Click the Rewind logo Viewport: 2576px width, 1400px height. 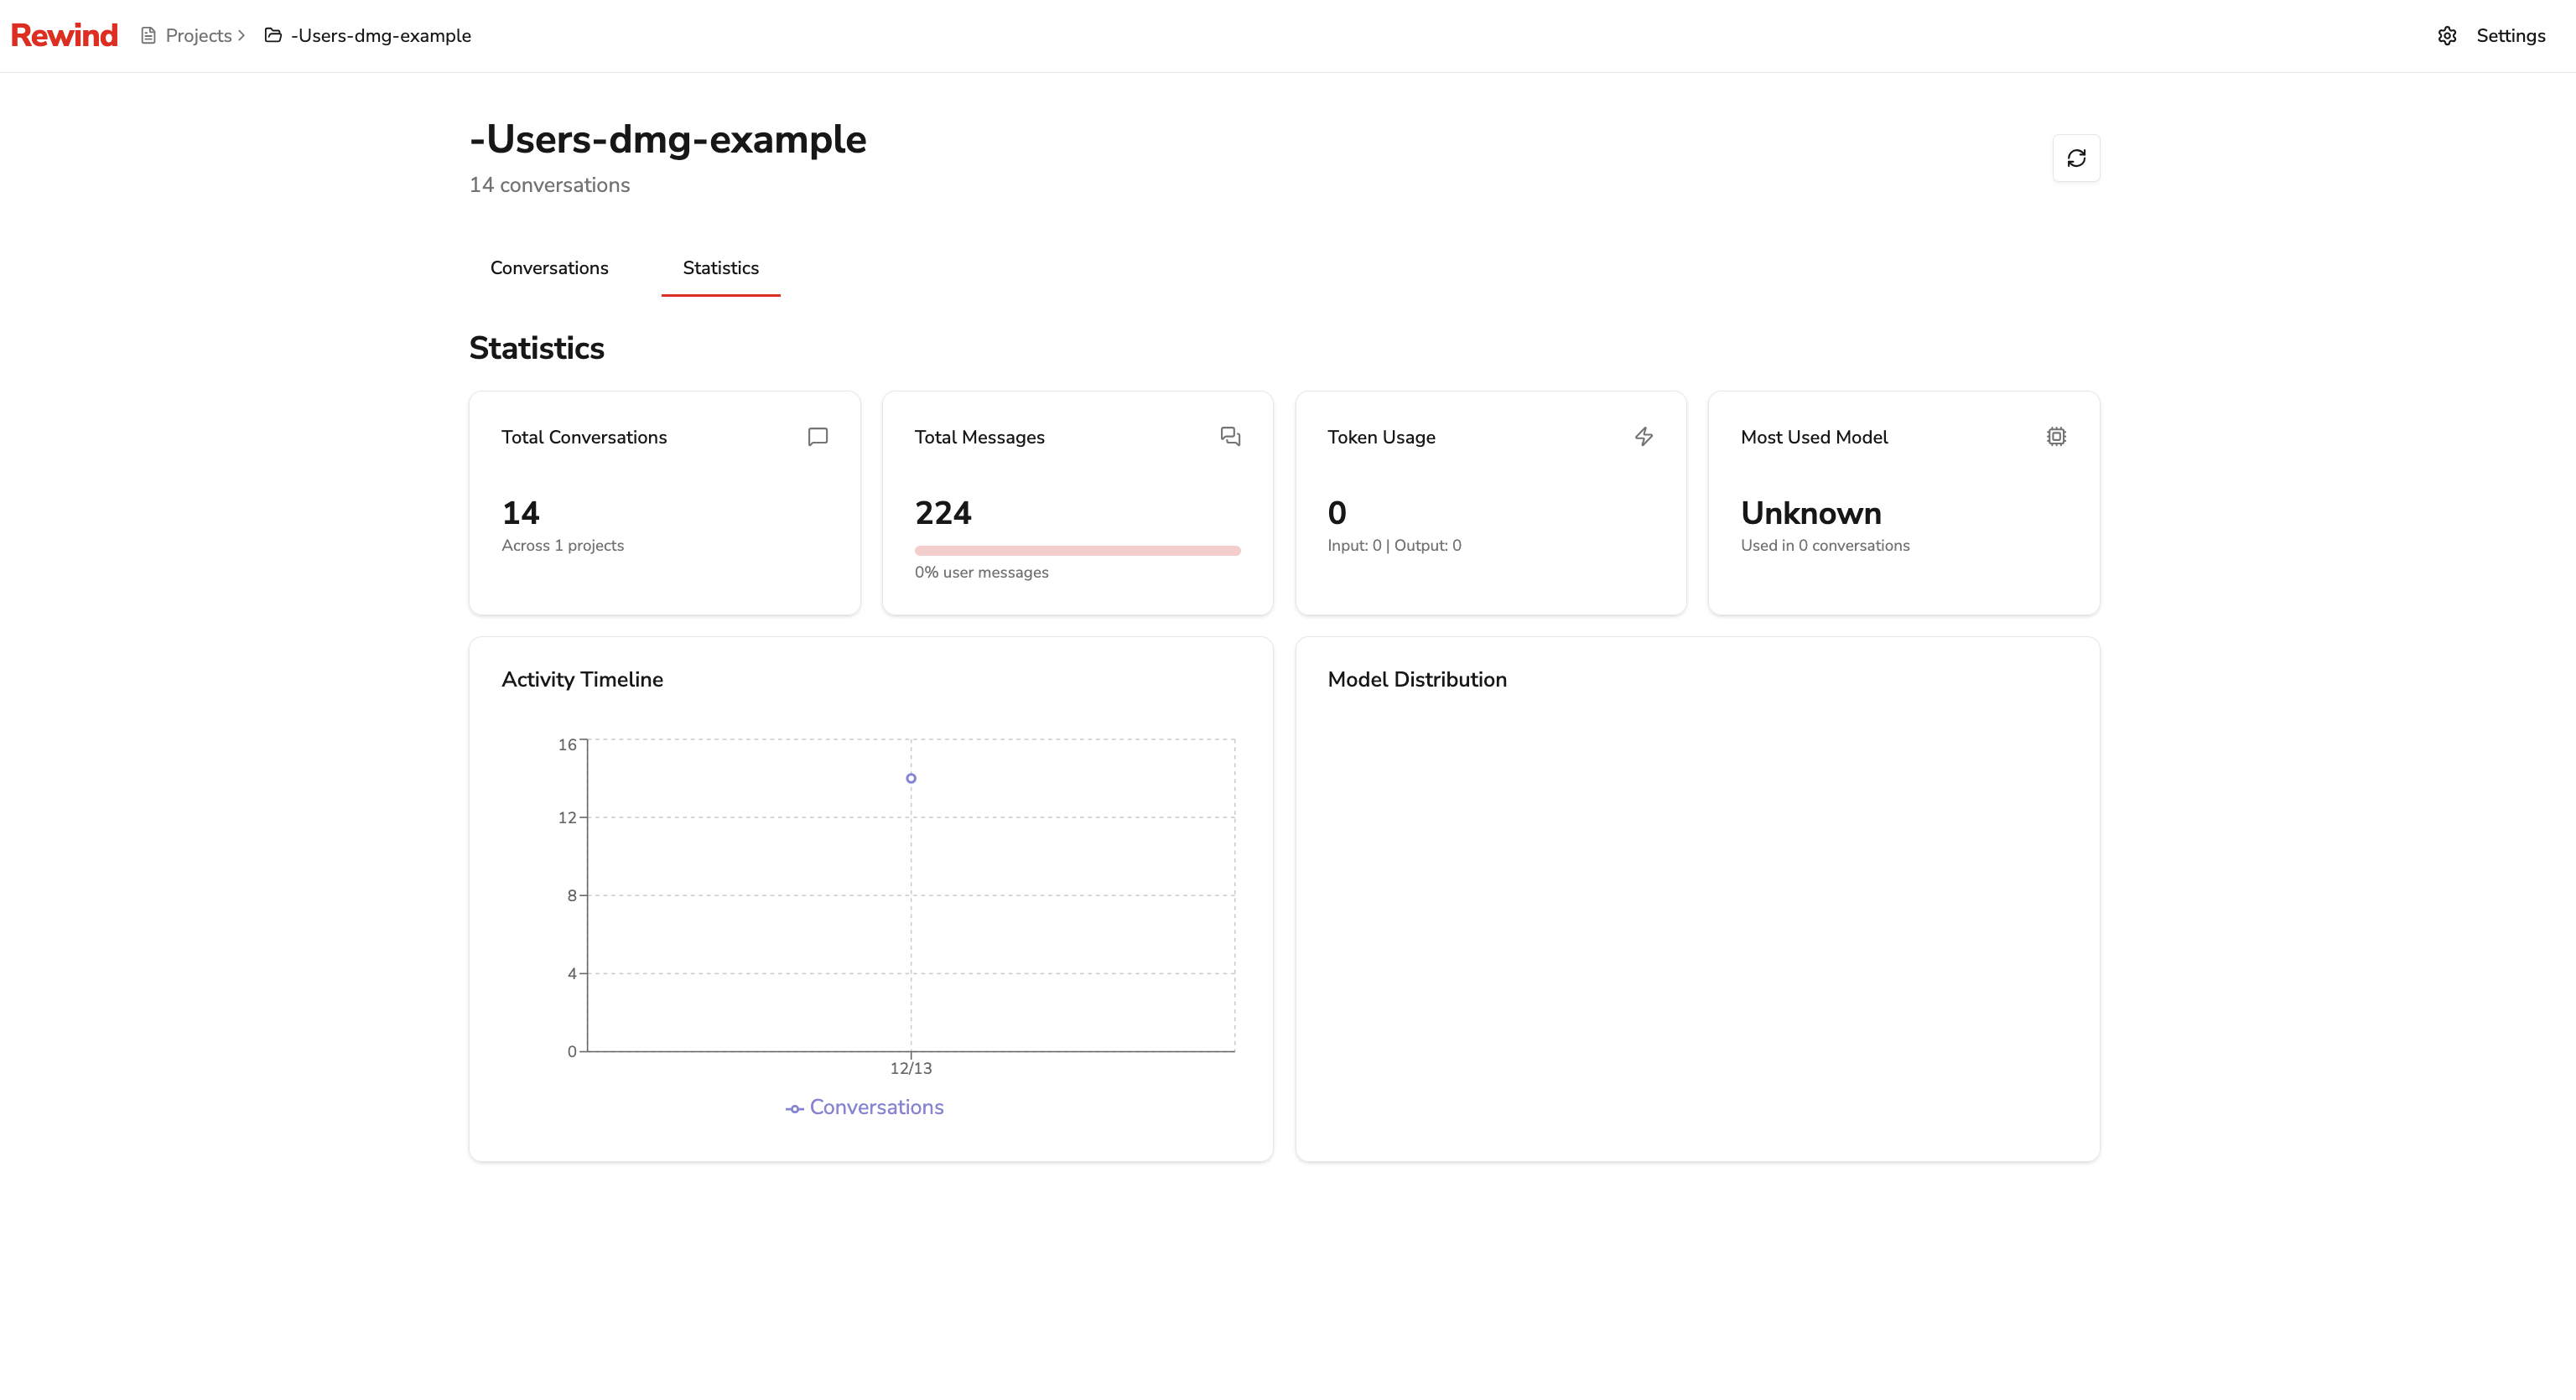click(x=64, y=34)
